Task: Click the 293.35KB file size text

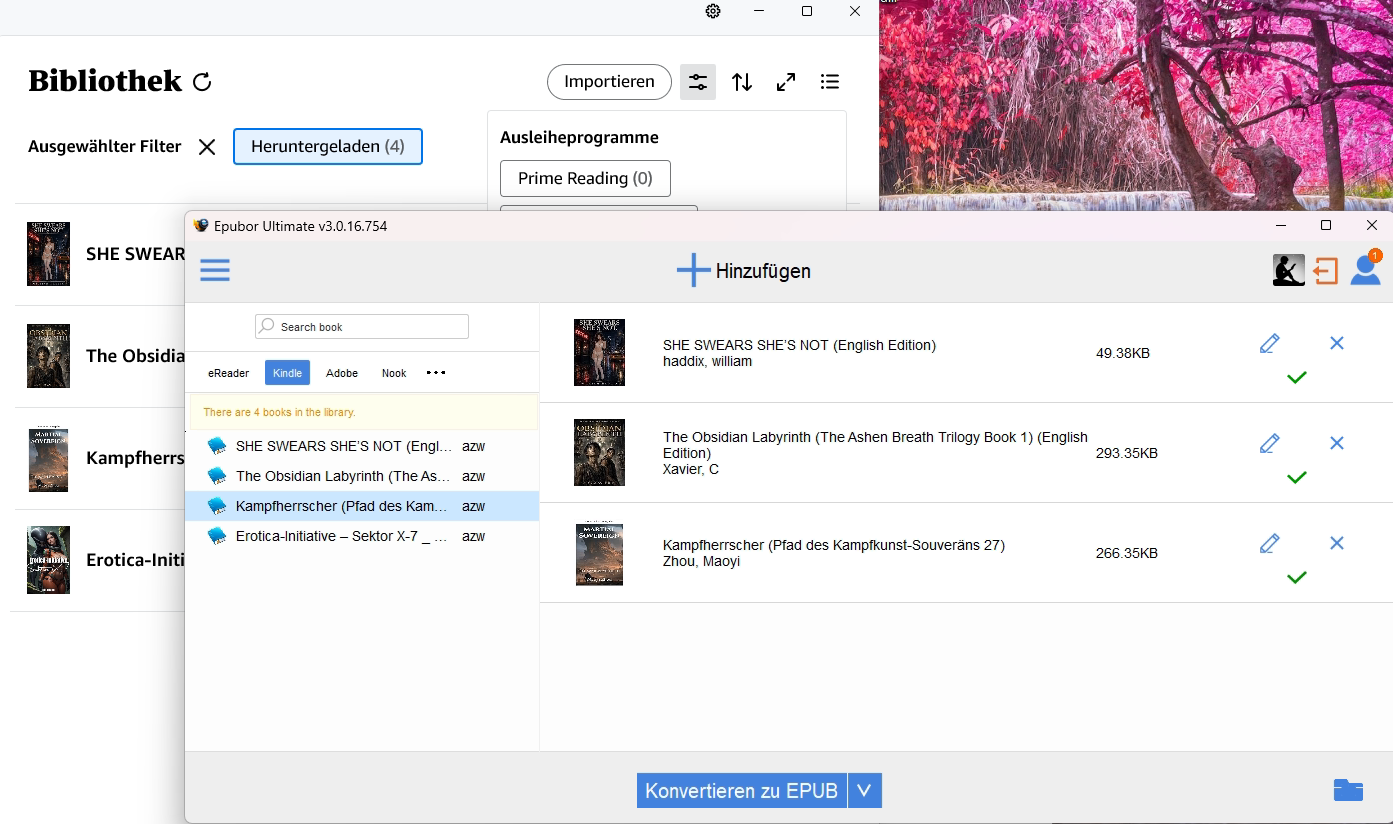Action: [1127, 453]
